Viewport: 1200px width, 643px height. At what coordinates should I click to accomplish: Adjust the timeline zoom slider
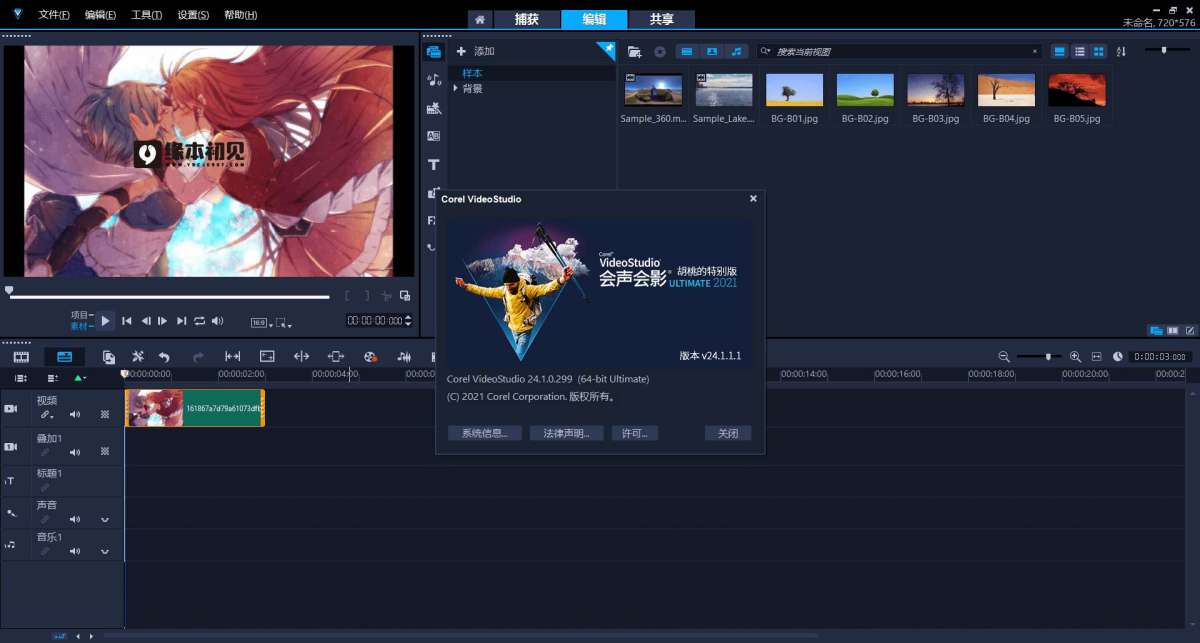tap(1040, 357)
